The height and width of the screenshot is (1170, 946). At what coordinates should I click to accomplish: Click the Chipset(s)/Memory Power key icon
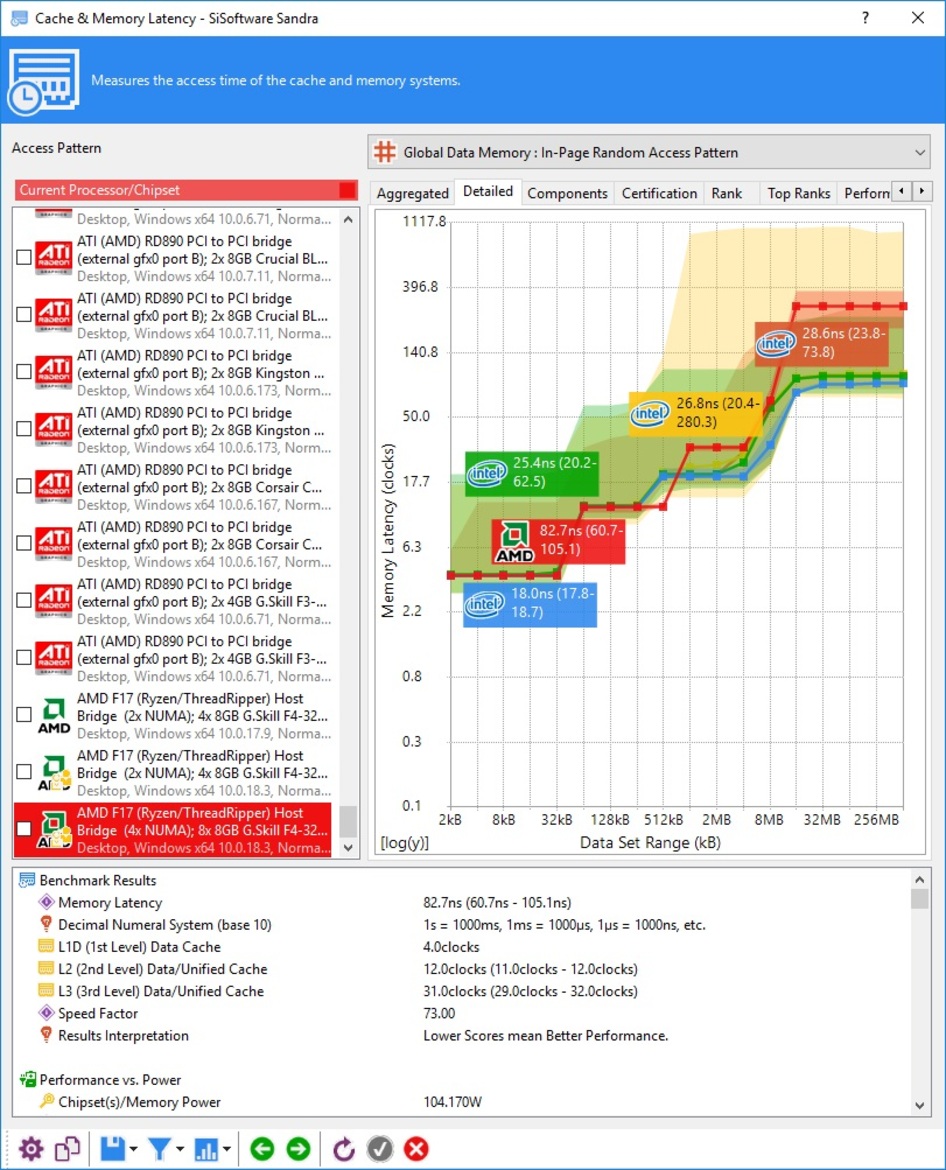click(x=46, y=1102)
